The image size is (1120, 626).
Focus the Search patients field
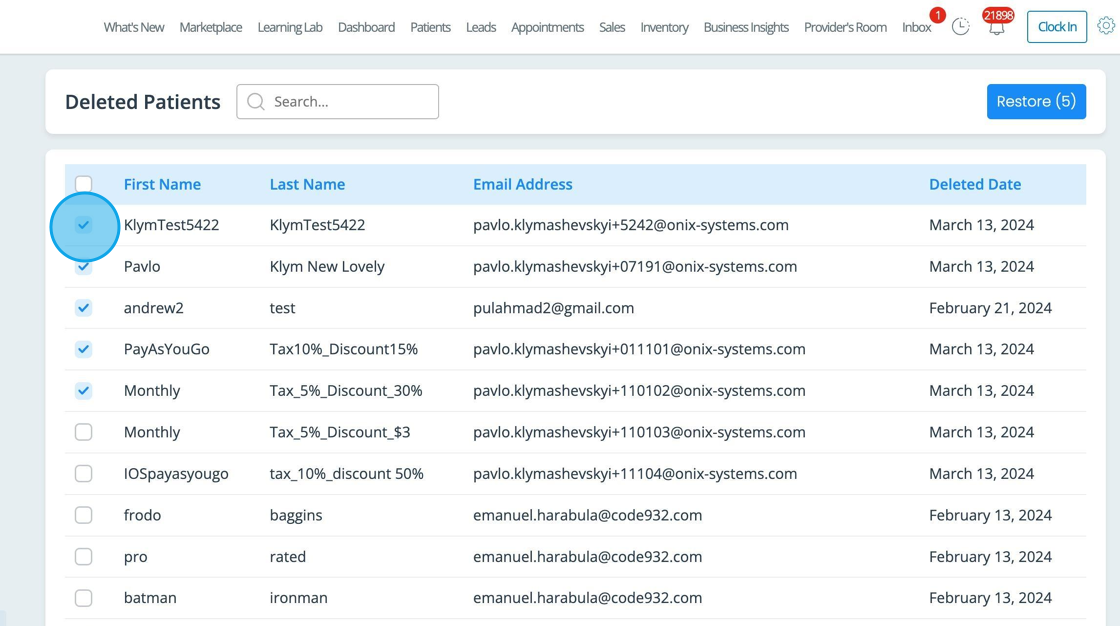pos(338,101)
